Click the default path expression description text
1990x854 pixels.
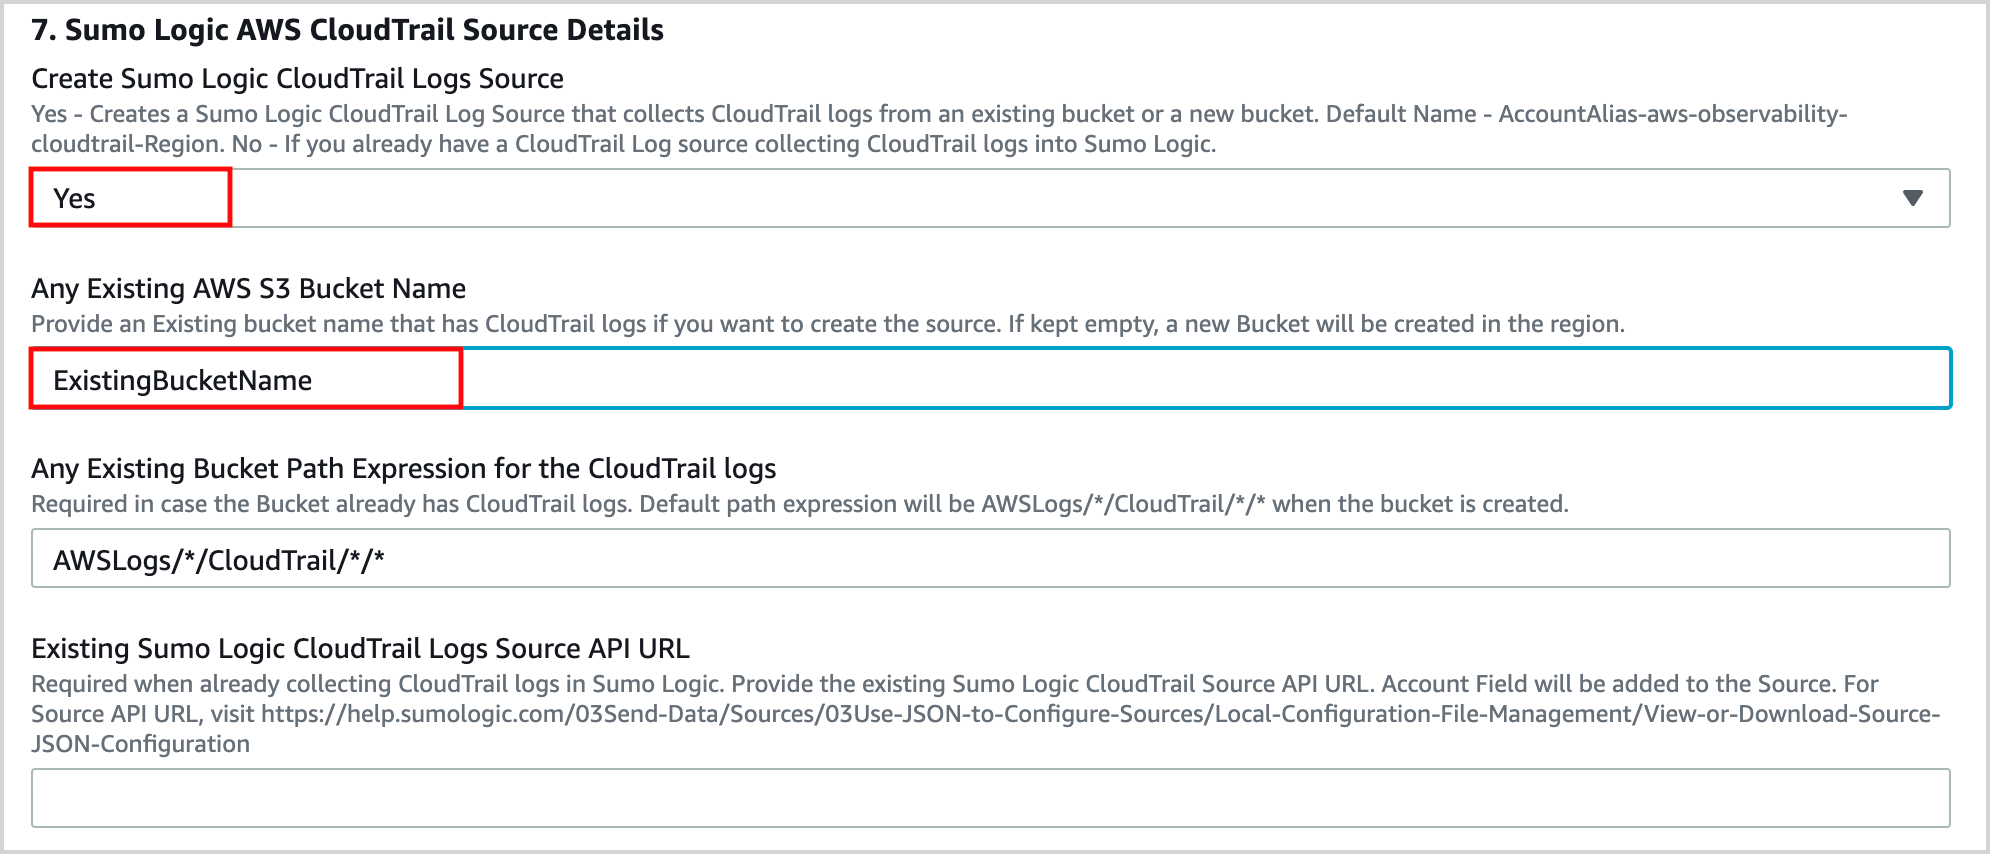tap(800, 504)
